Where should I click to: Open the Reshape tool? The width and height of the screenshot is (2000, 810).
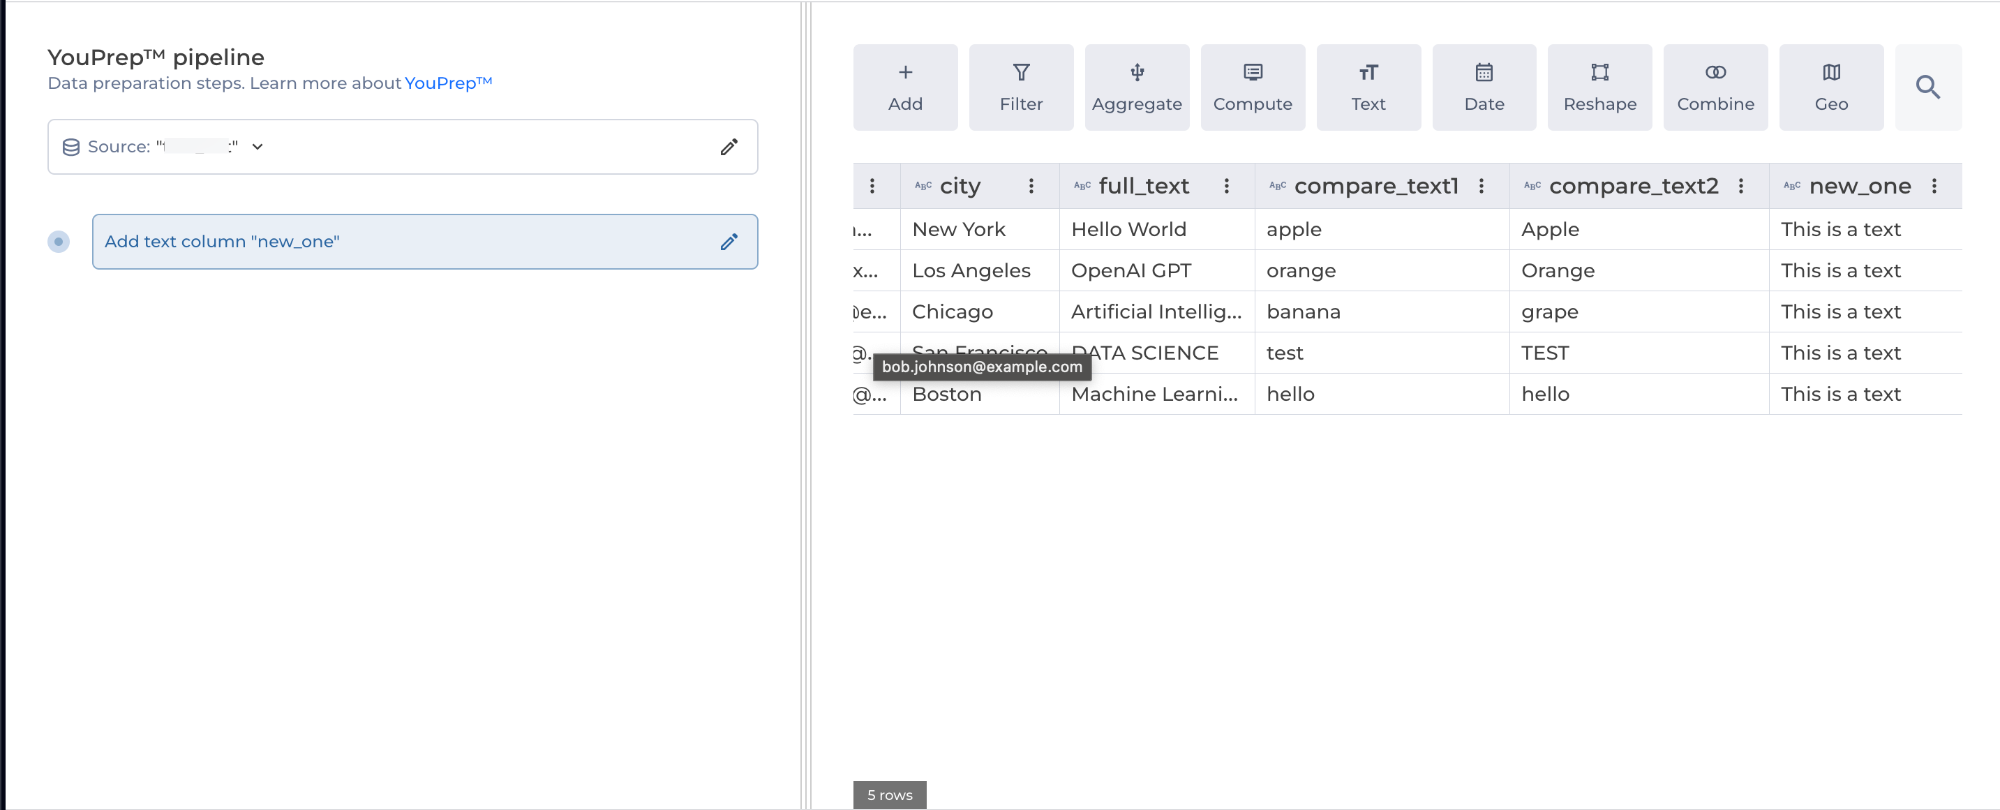tap(1599, 87)
